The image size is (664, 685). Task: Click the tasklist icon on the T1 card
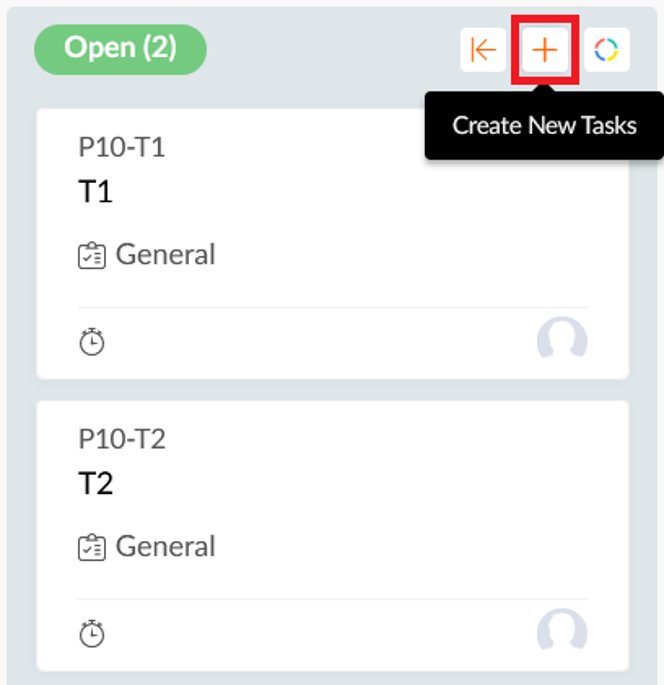pos(91,256)
